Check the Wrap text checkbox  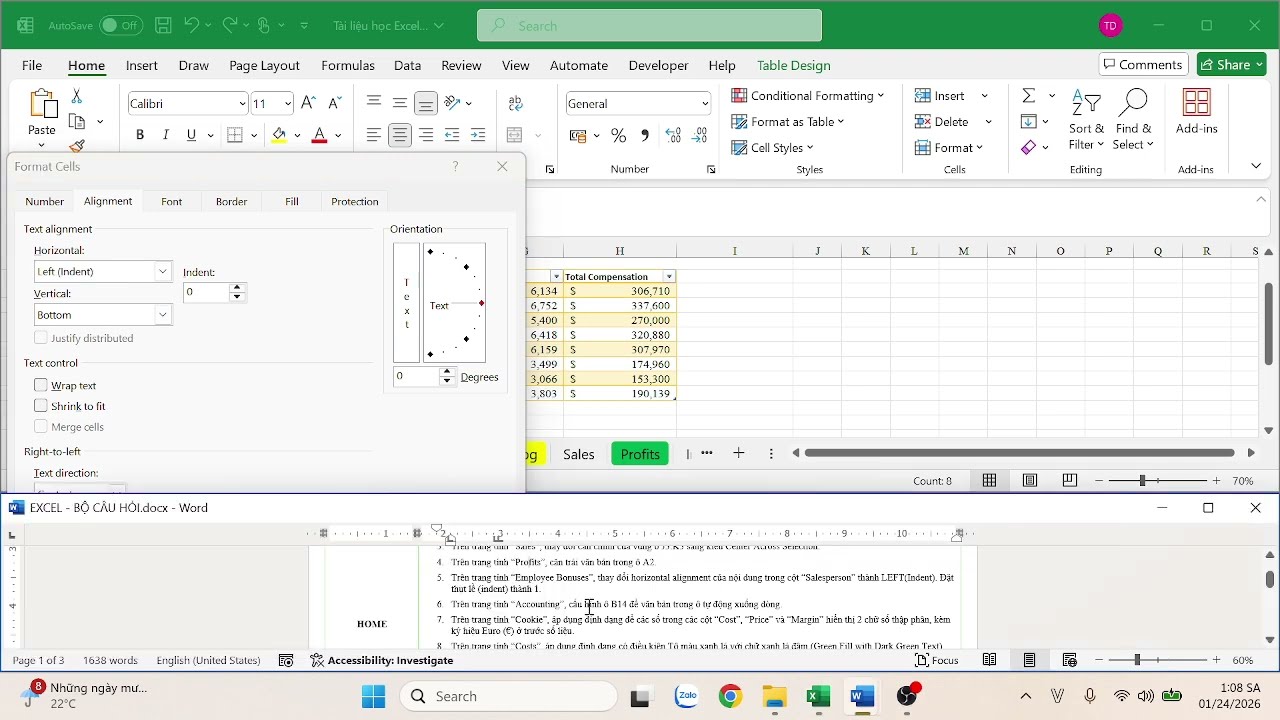click(x=41, y=385)
